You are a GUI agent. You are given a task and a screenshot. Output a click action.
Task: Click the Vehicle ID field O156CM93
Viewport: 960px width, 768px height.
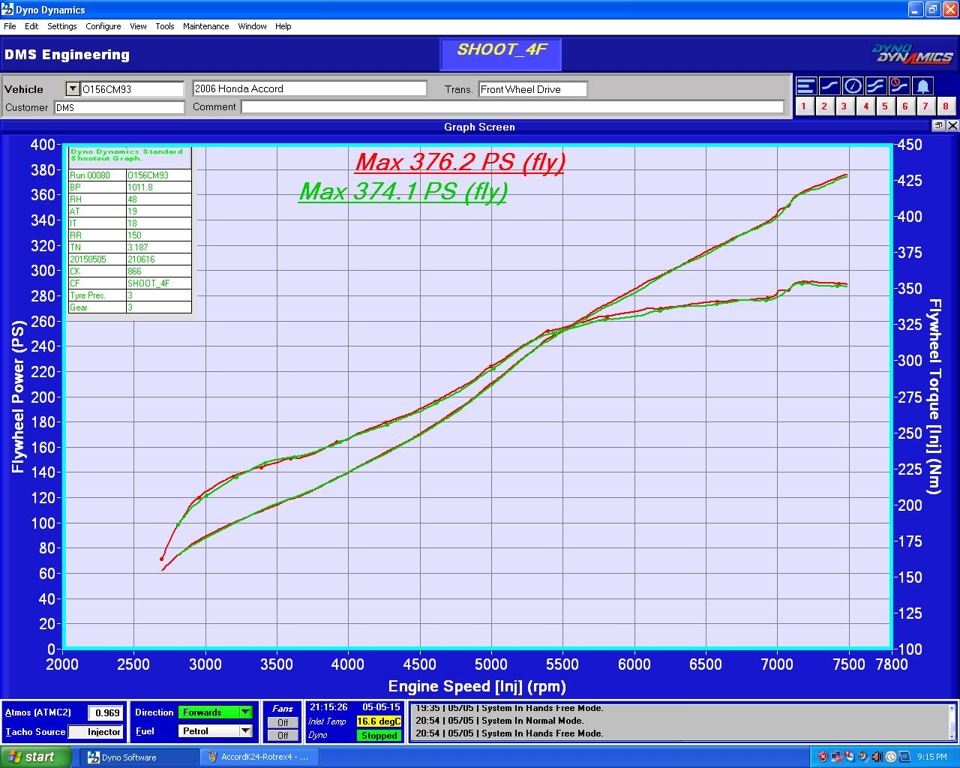click(132, 89)
